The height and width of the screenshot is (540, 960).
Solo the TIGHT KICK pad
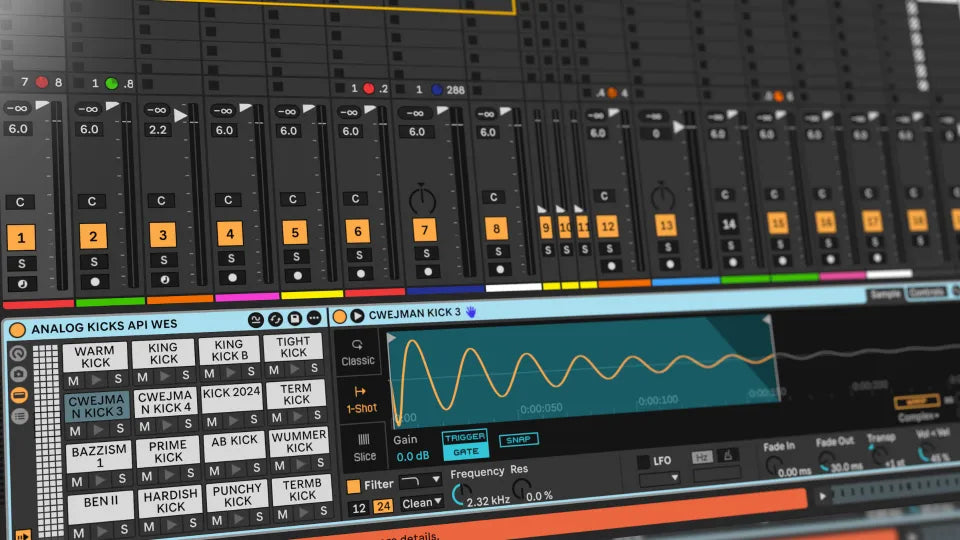click(314, 368)
